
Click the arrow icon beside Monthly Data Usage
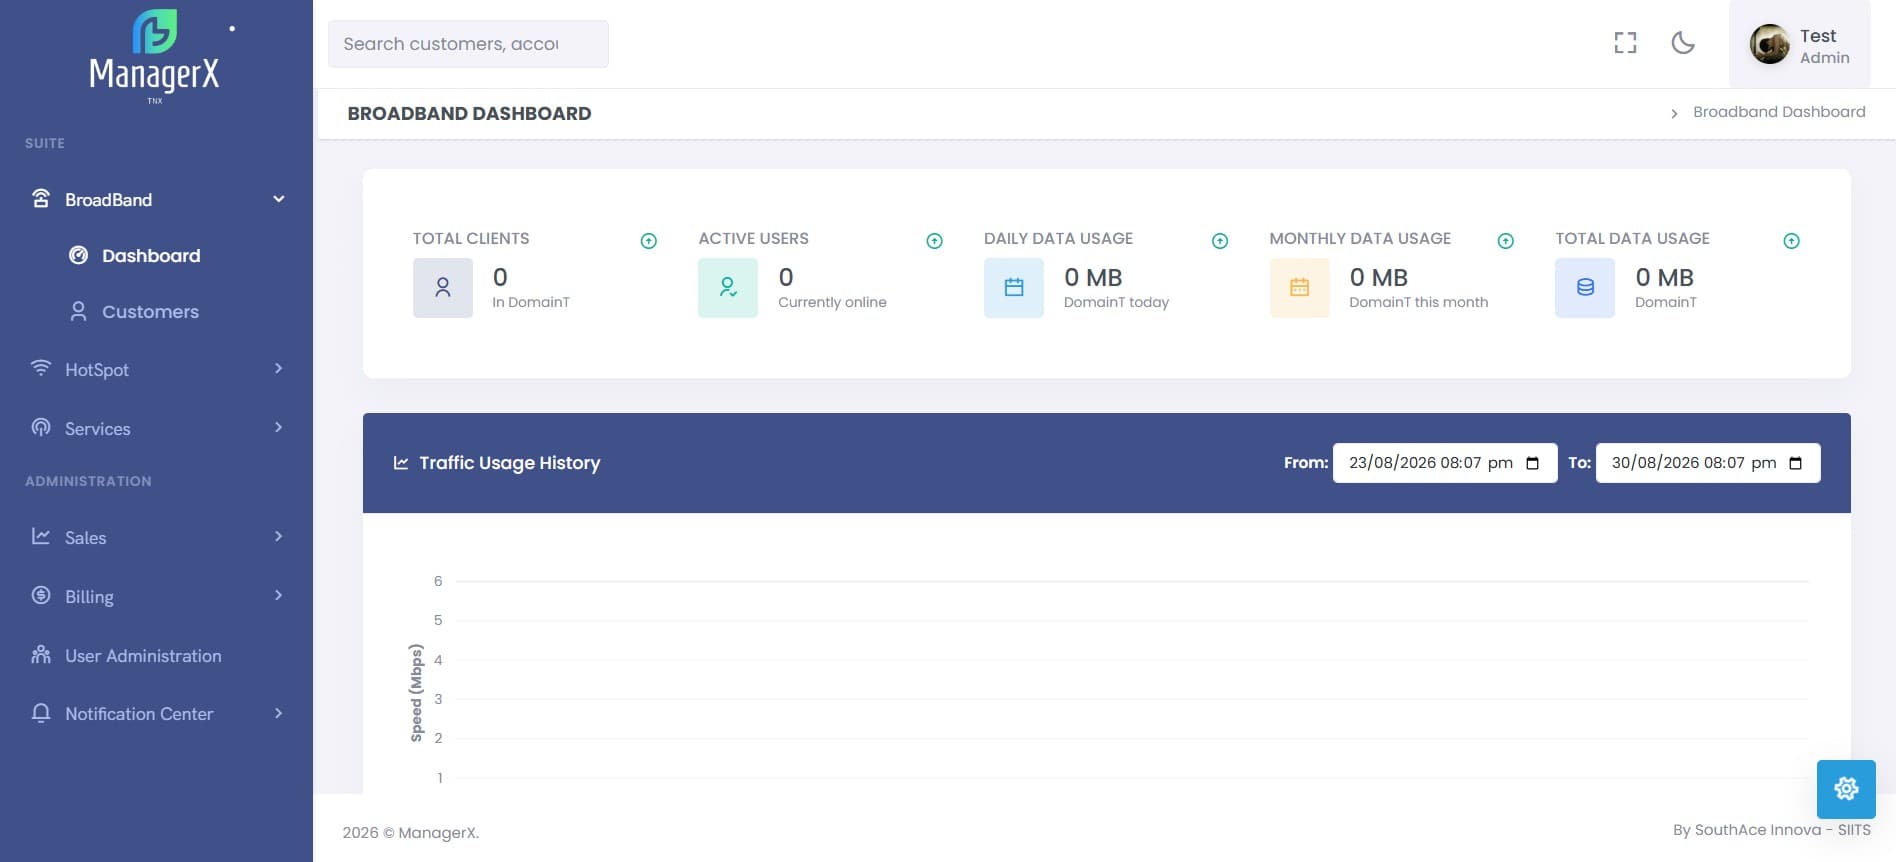[1505, 241]
